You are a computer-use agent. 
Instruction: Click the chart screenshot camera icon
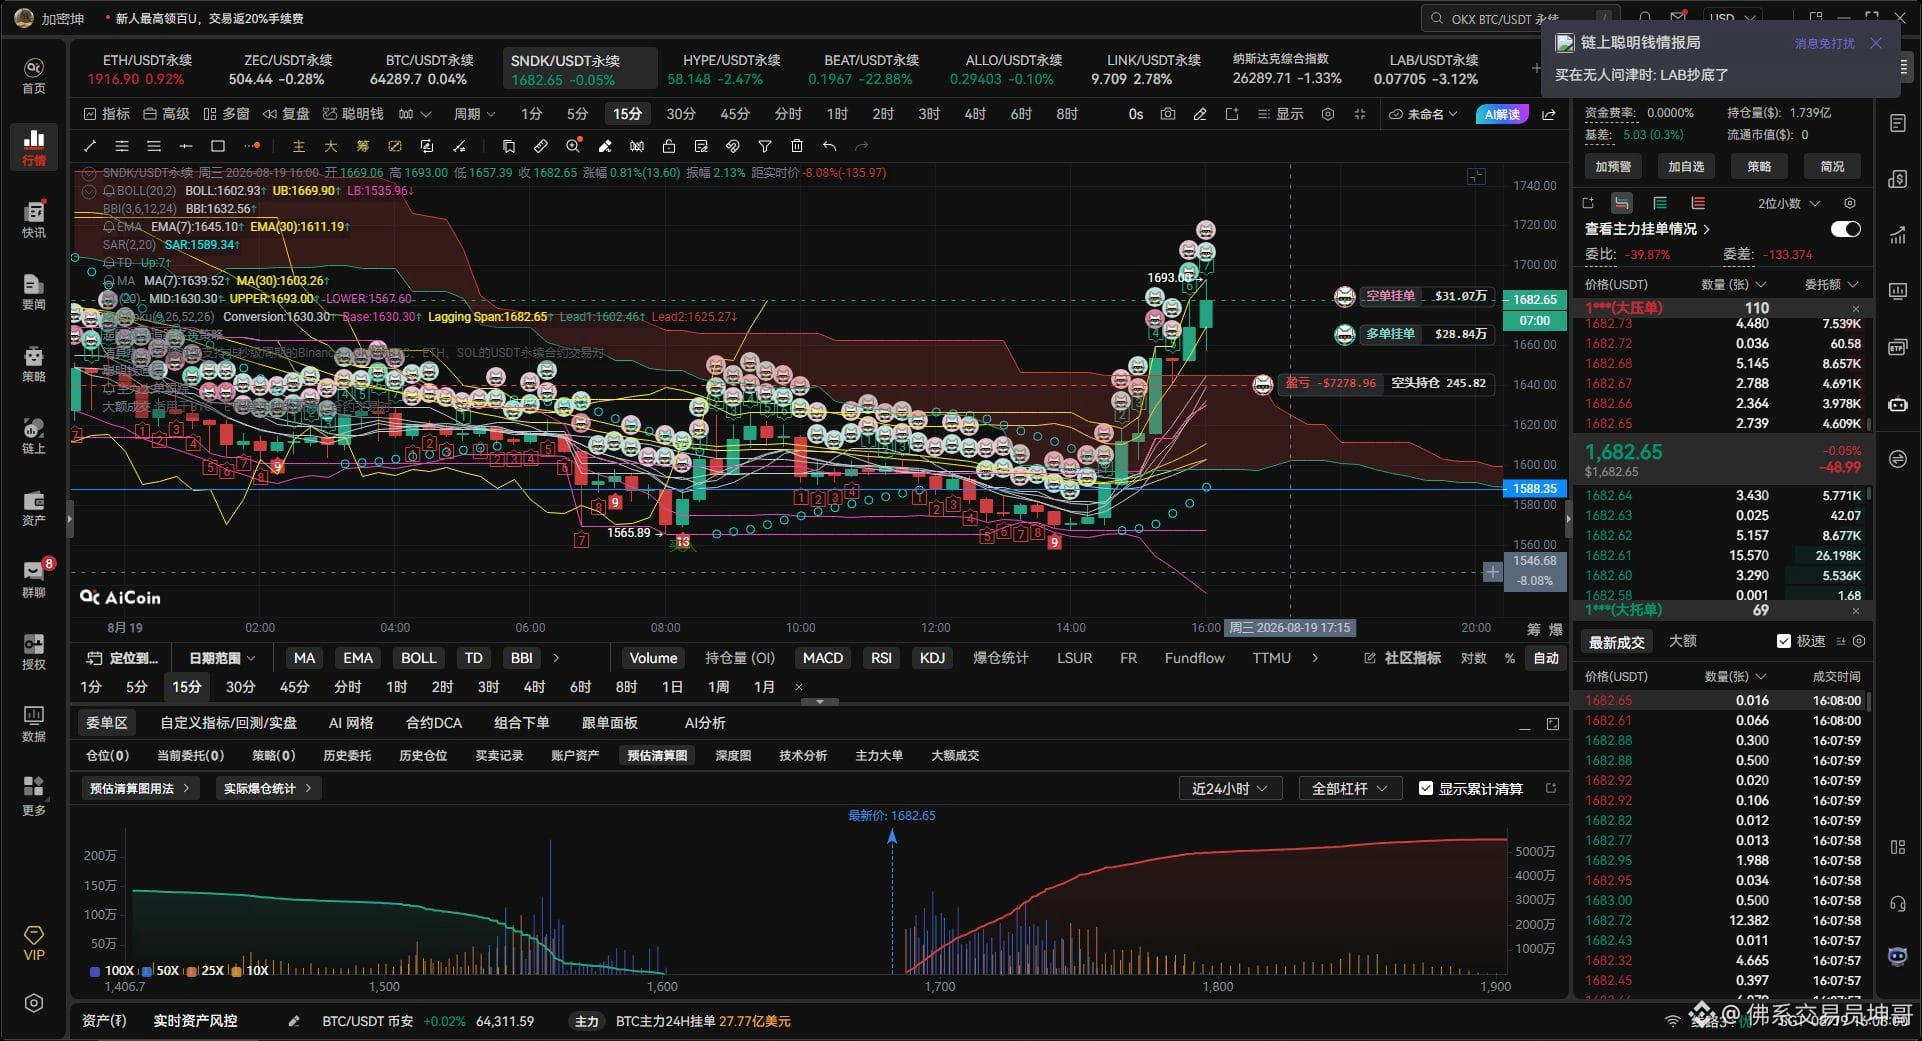tap(1168, 114)
